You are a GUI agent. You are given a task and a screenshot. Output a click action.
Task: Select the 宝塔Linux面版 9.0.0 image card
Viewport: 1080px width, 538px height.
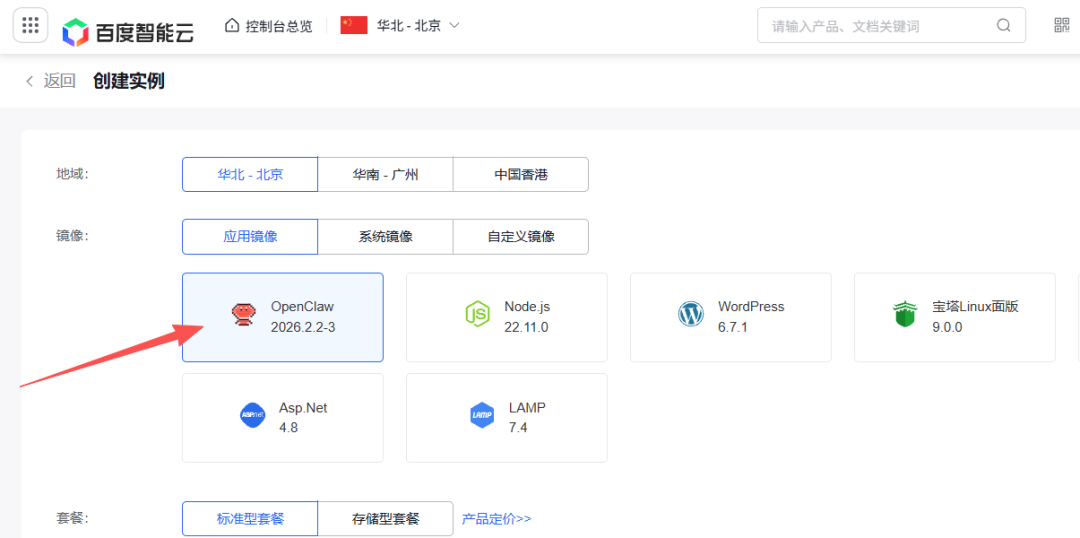click(955, 317)
